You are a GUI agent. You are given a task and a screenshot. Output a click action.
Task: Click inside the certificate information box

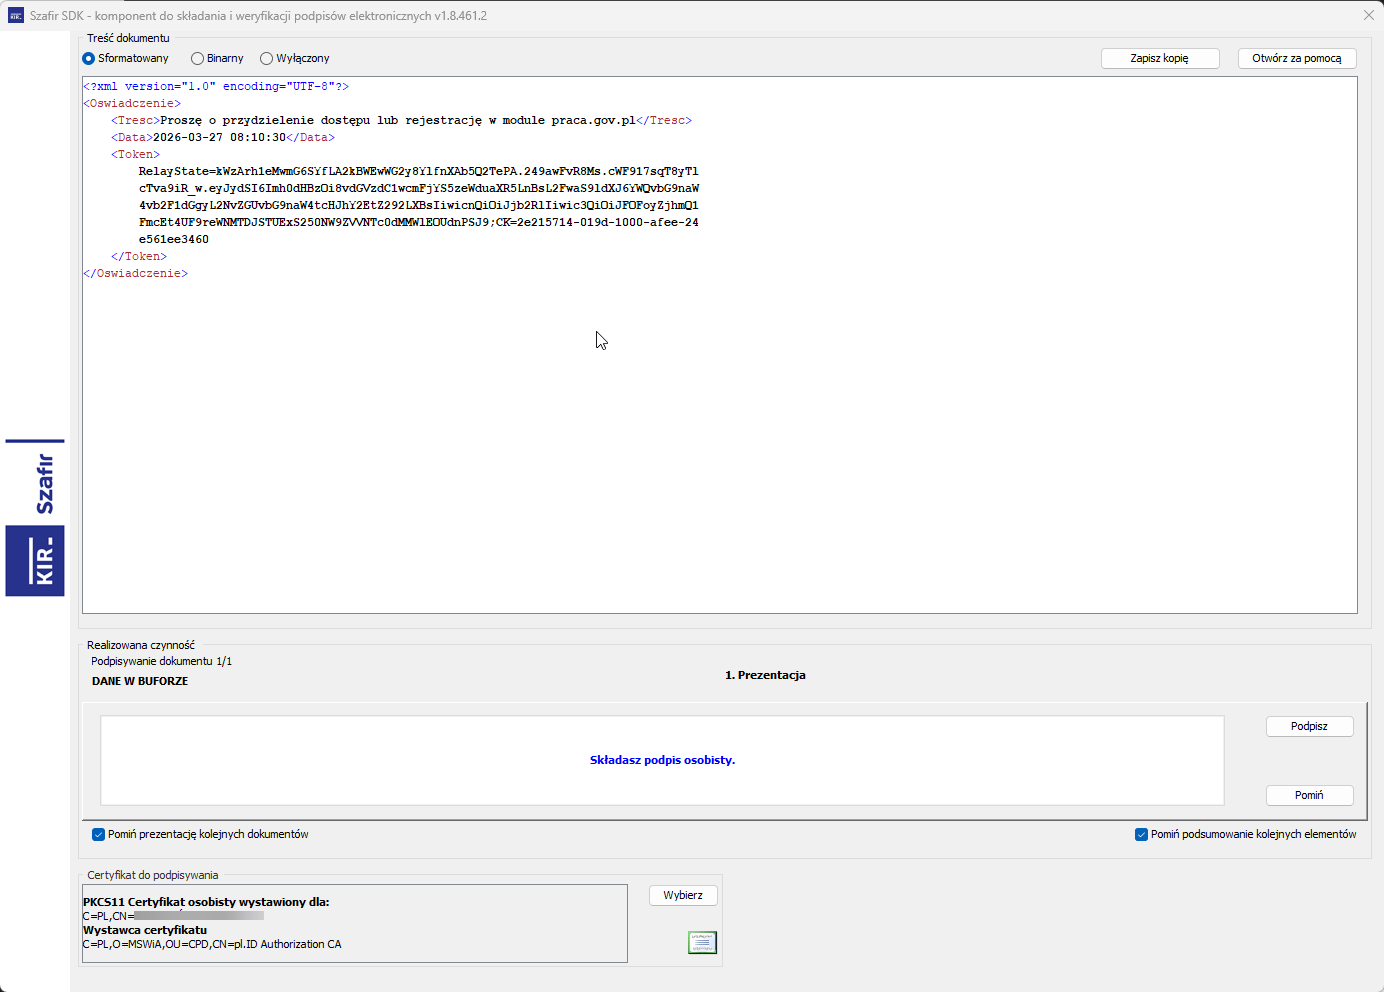tap(355, 923)
